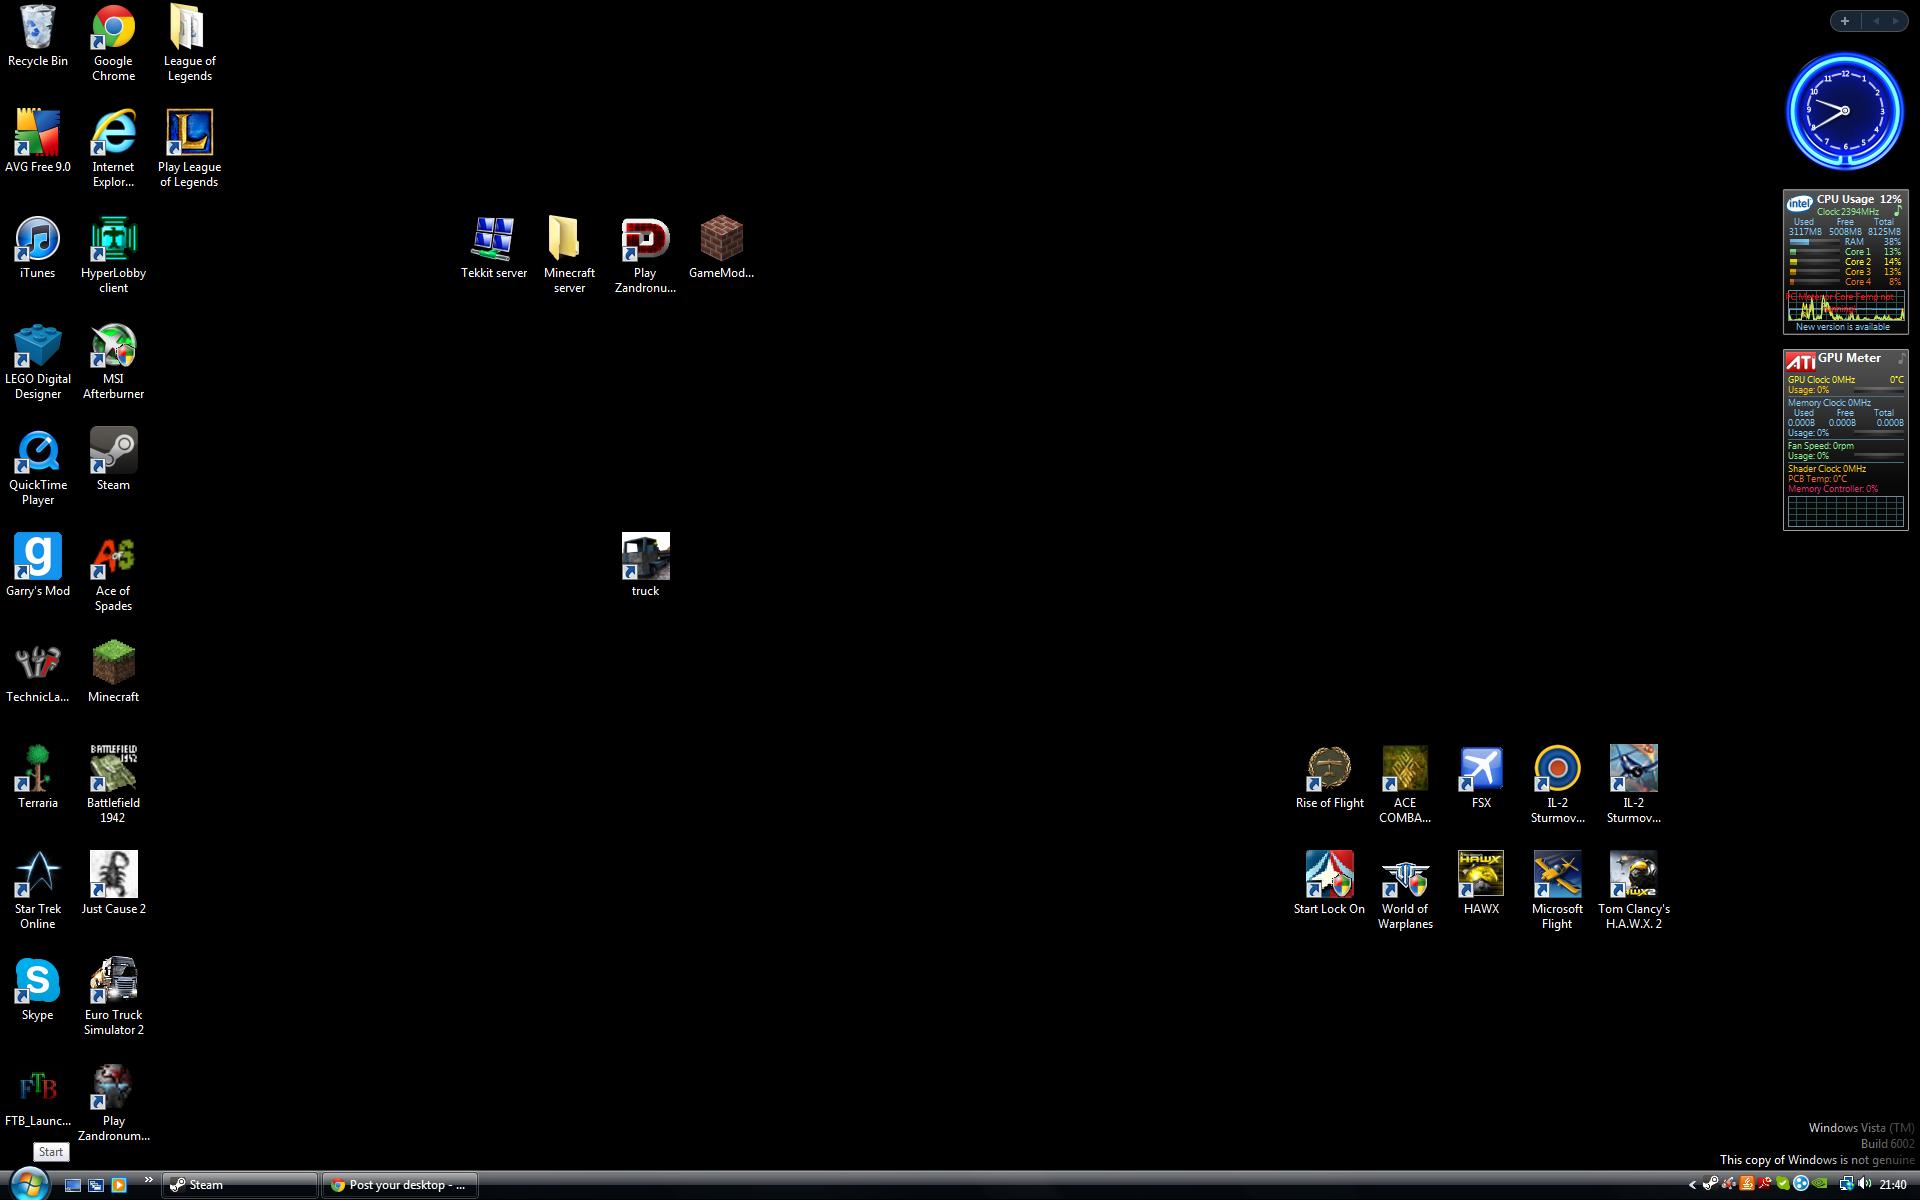Screen dimensions: 1920x1200
Task: Click Switch between windows in Quick Launch
Action: tap(96, 1185)
